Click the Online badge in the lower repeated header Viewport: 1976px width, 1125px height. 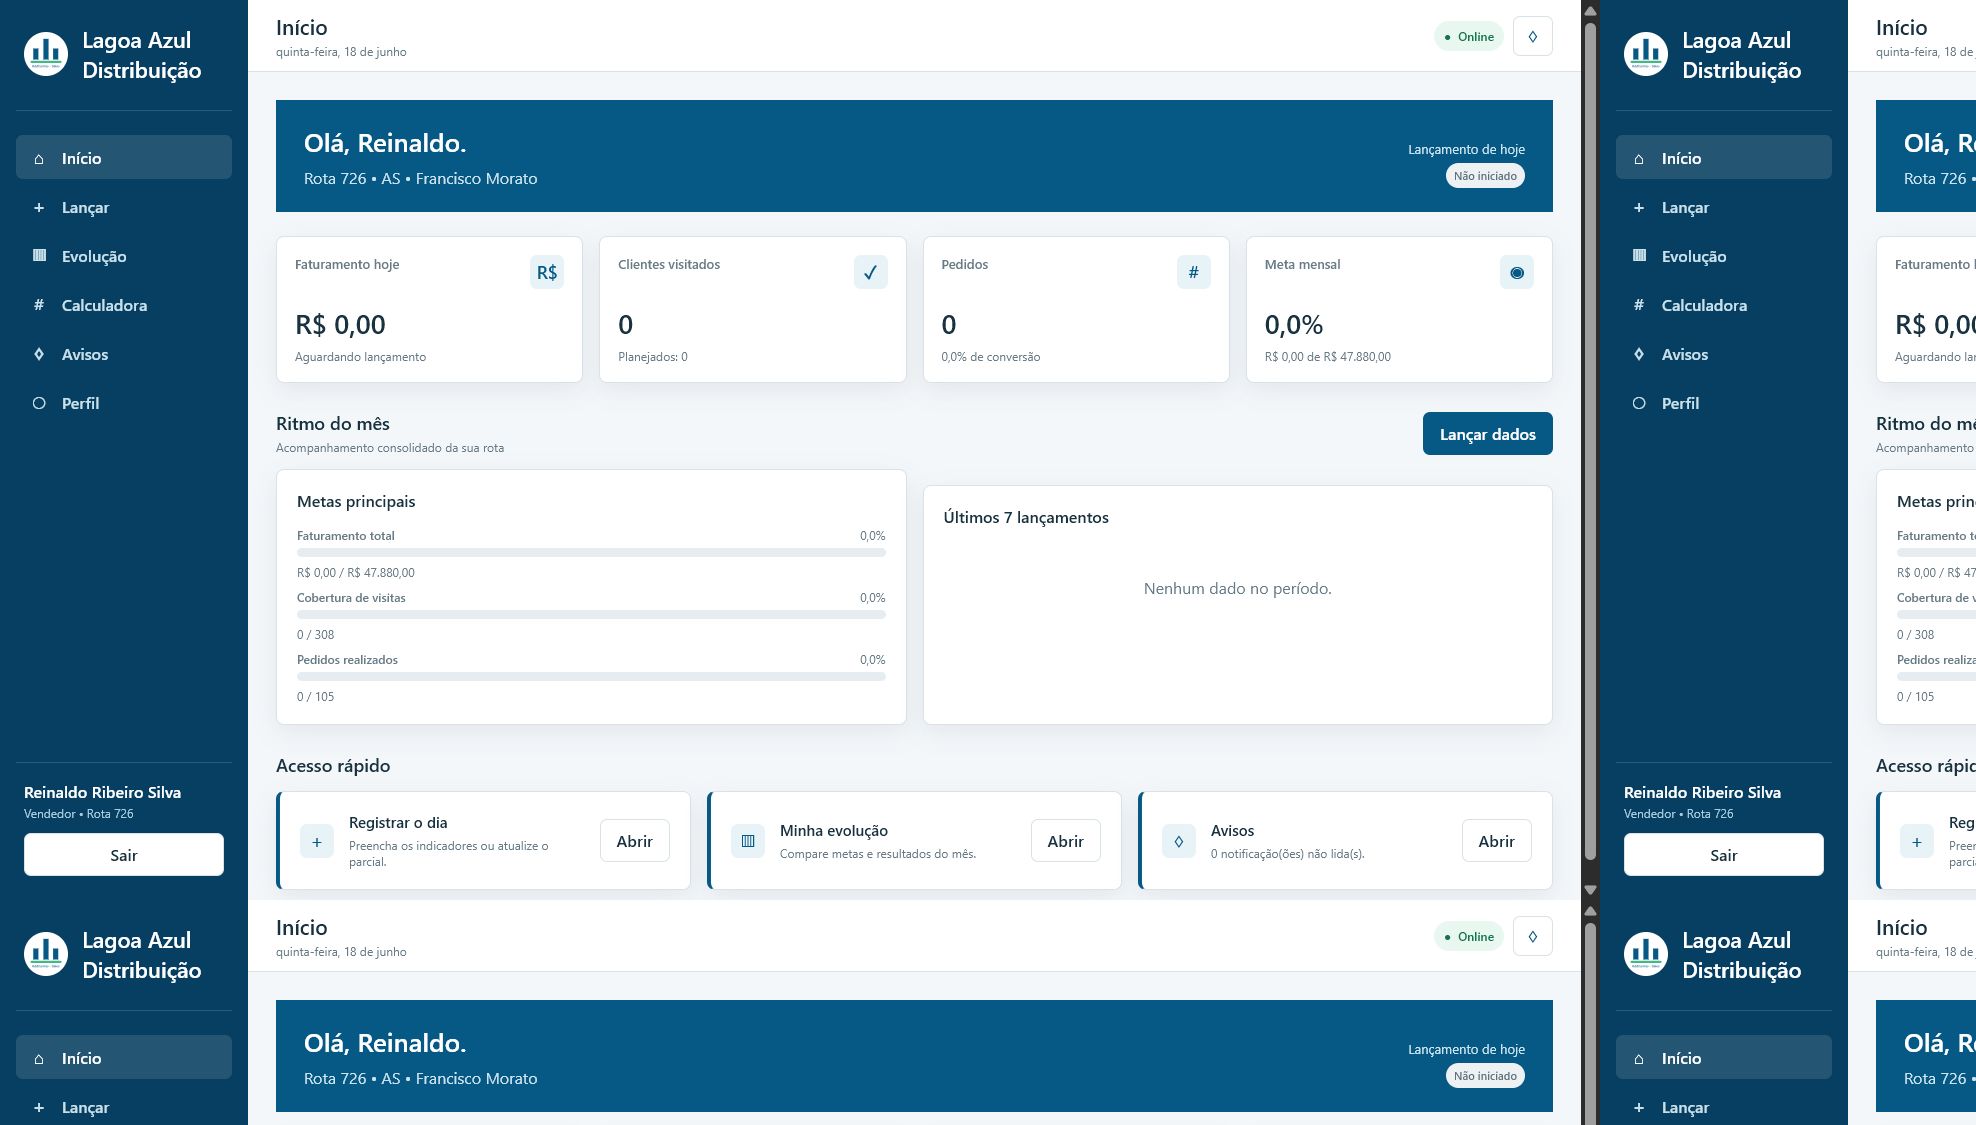pyautogui.click(x=1468, y=937)
